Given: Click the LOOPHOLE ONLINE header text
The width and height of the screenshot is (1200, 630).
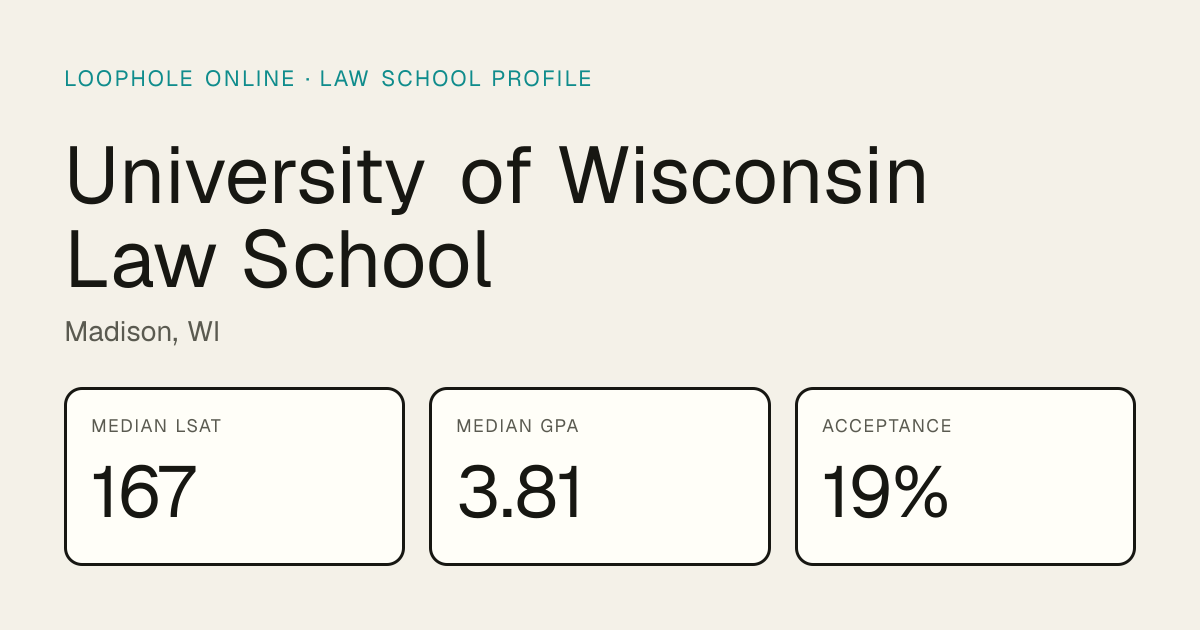Looking at the screenshot, I should [x=180, y=79].
